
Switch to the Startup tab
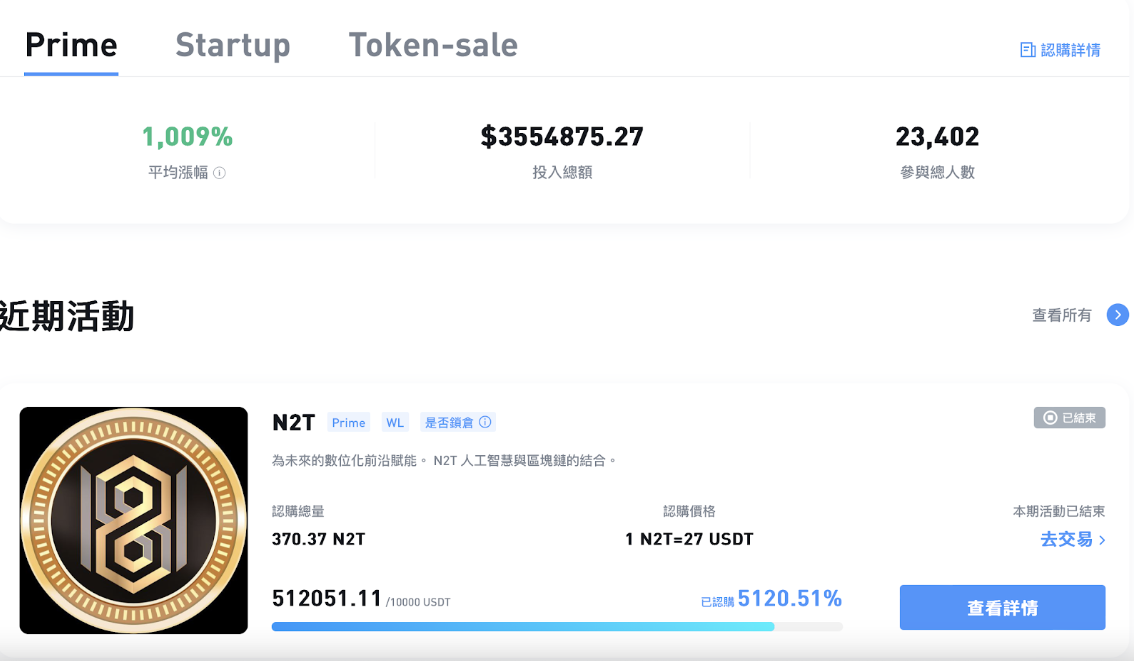point(232,45)
